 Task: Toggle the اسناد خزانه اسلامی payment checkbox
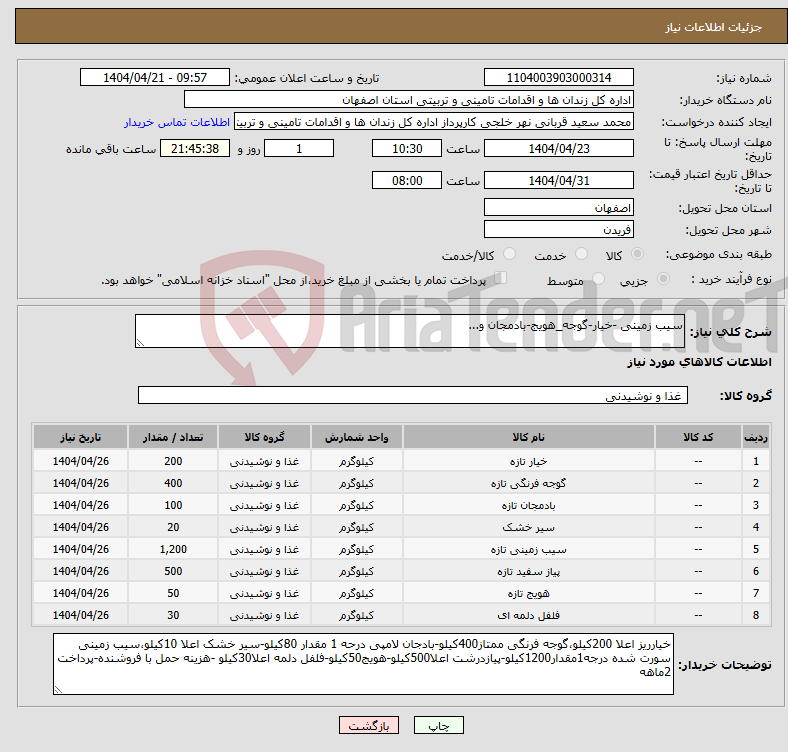click(501, 277)
